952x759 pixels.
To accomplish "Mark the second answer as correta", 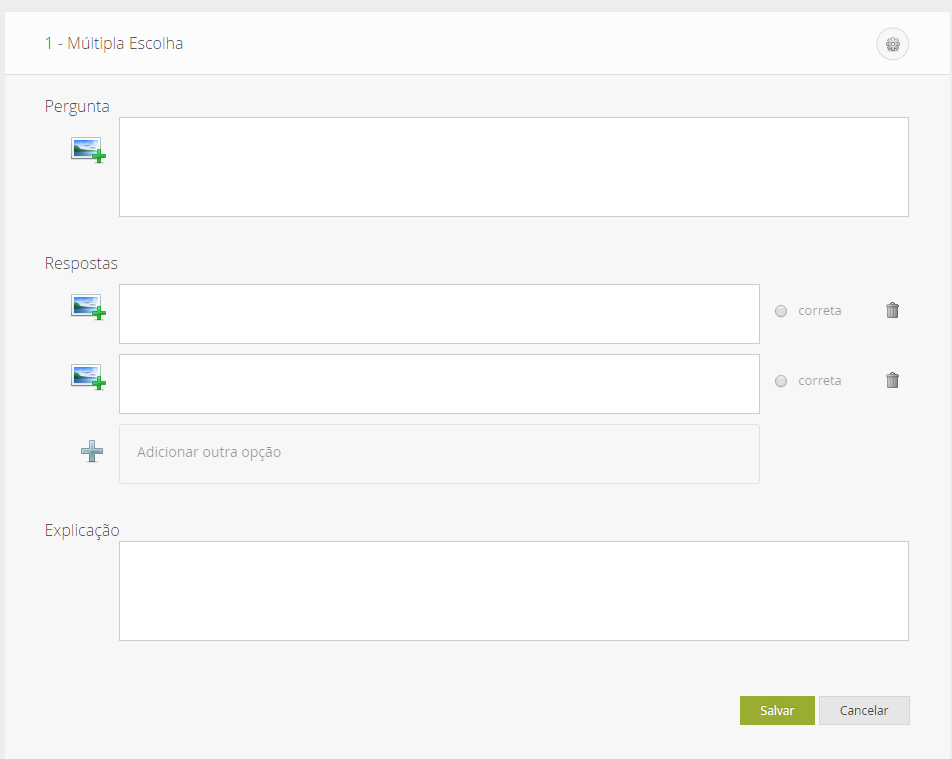I will [781, 381].
